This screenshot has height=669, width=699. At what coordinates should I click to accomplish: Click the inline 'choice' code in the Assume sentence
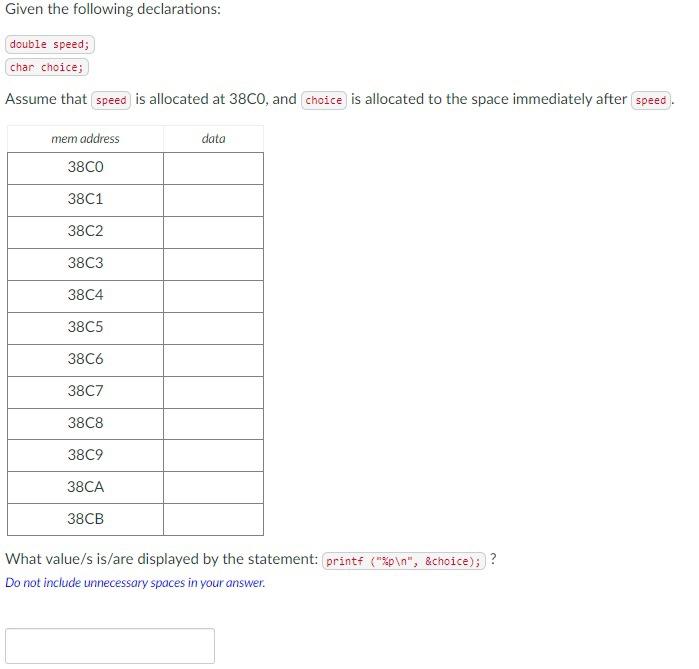coord(324,100)
